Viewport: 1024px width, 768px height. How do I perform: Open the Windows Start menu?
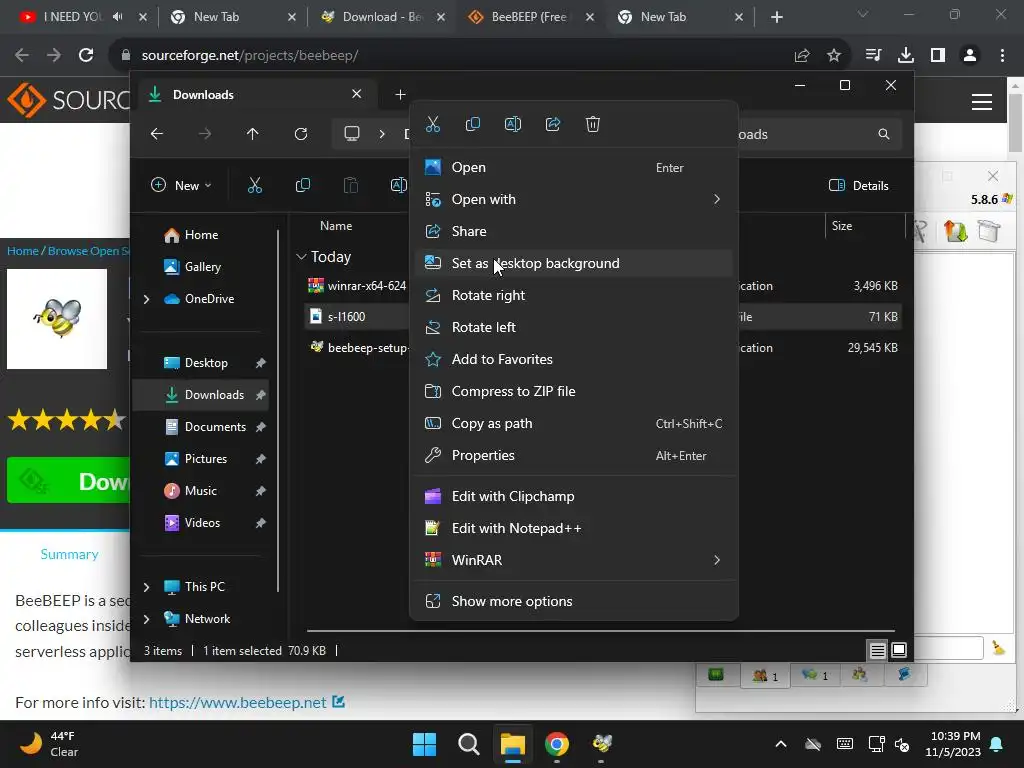tap(424, 744)
